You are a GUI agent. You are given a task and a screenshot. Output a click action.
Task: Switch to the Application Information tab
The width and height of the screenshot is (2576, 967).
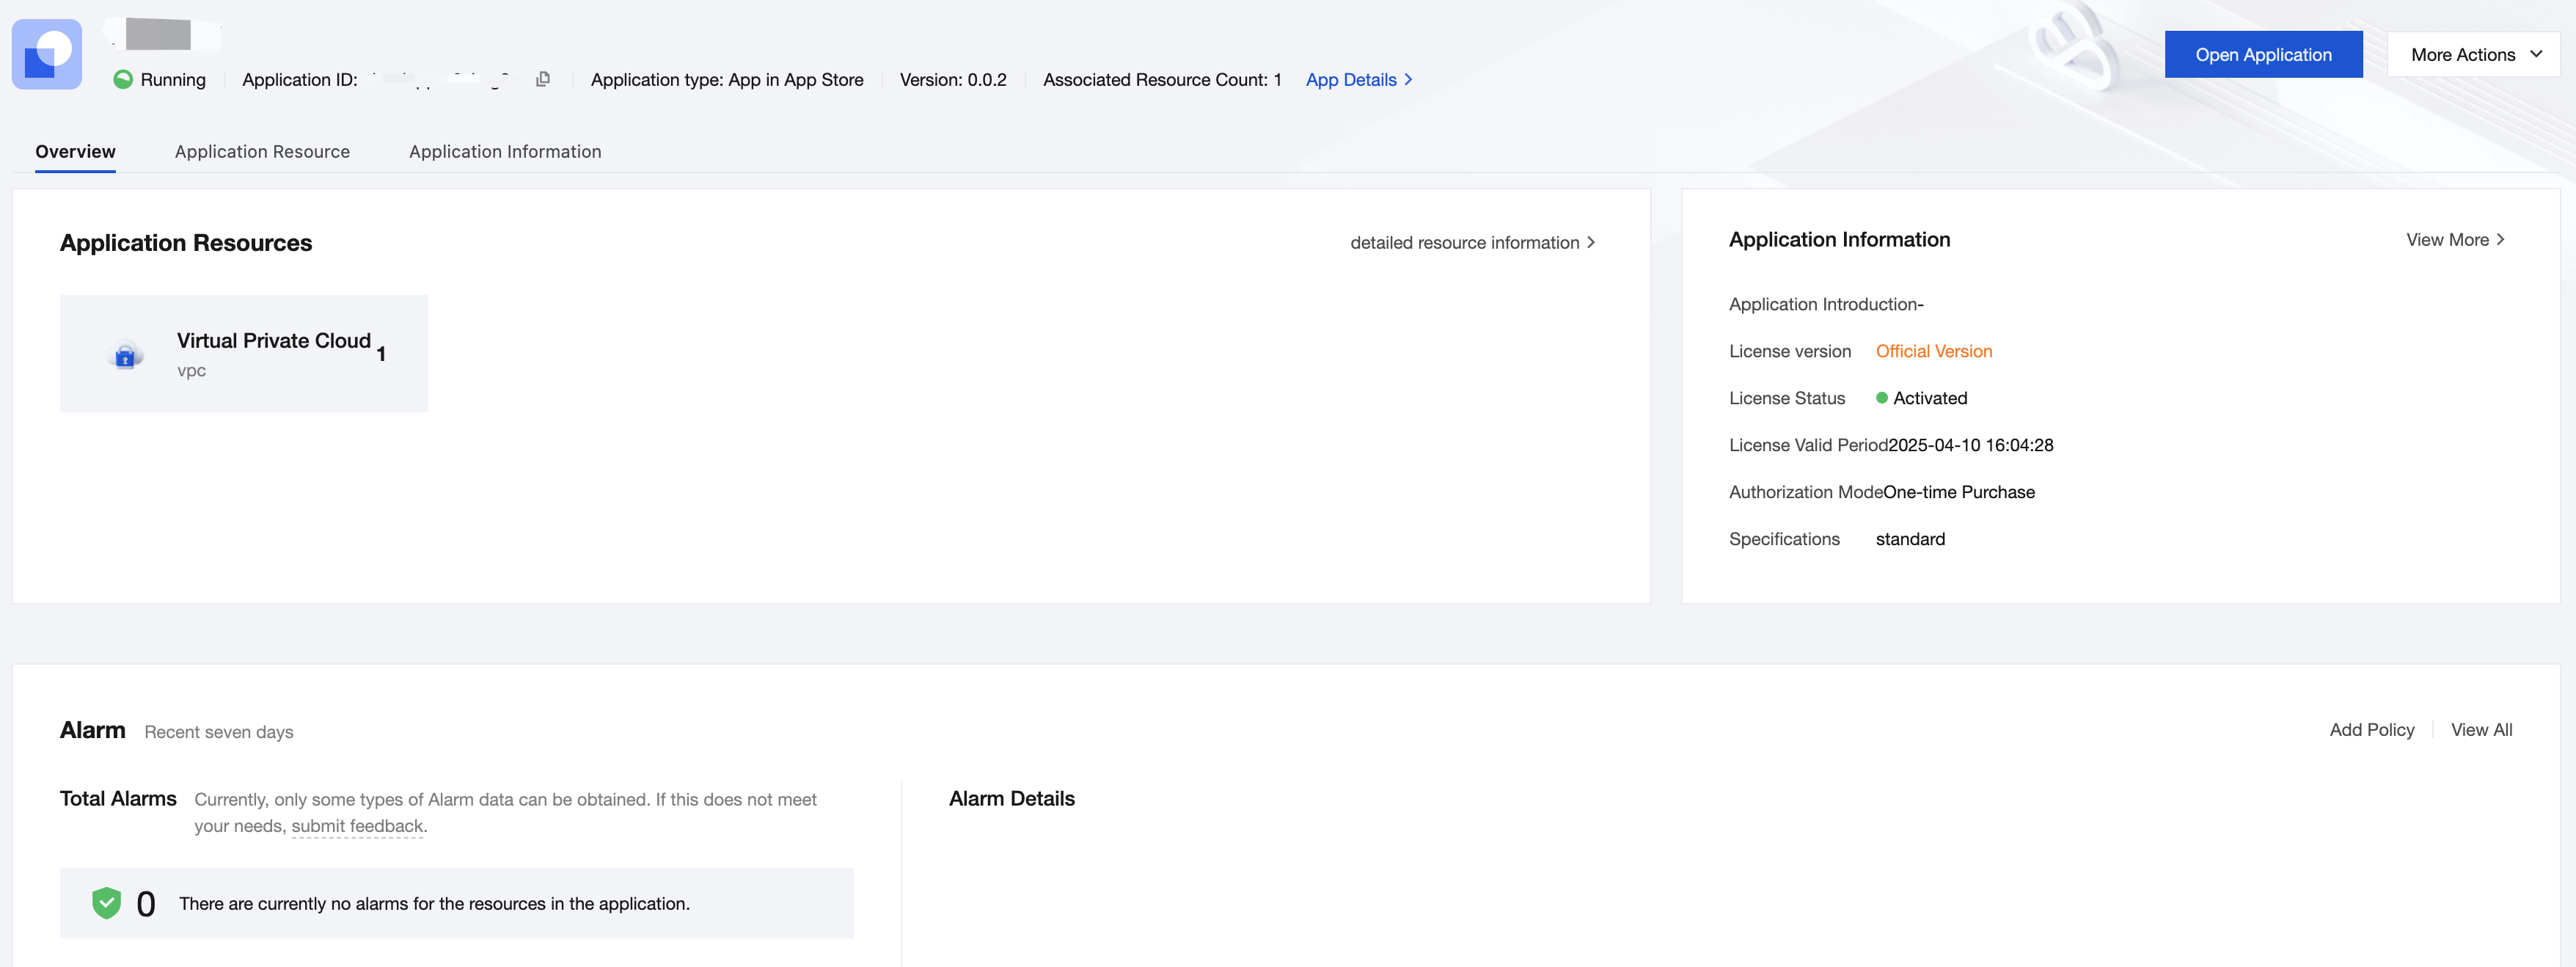click(x=505, y=152)
